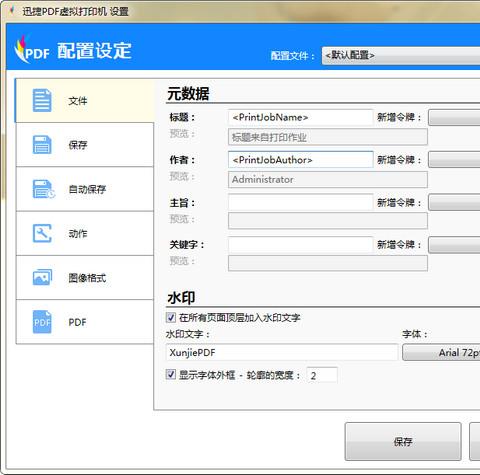The width and height of the screenshot is (480, 475).
Task: Click the empty 关键字 input field
Action: coord(301,245)
